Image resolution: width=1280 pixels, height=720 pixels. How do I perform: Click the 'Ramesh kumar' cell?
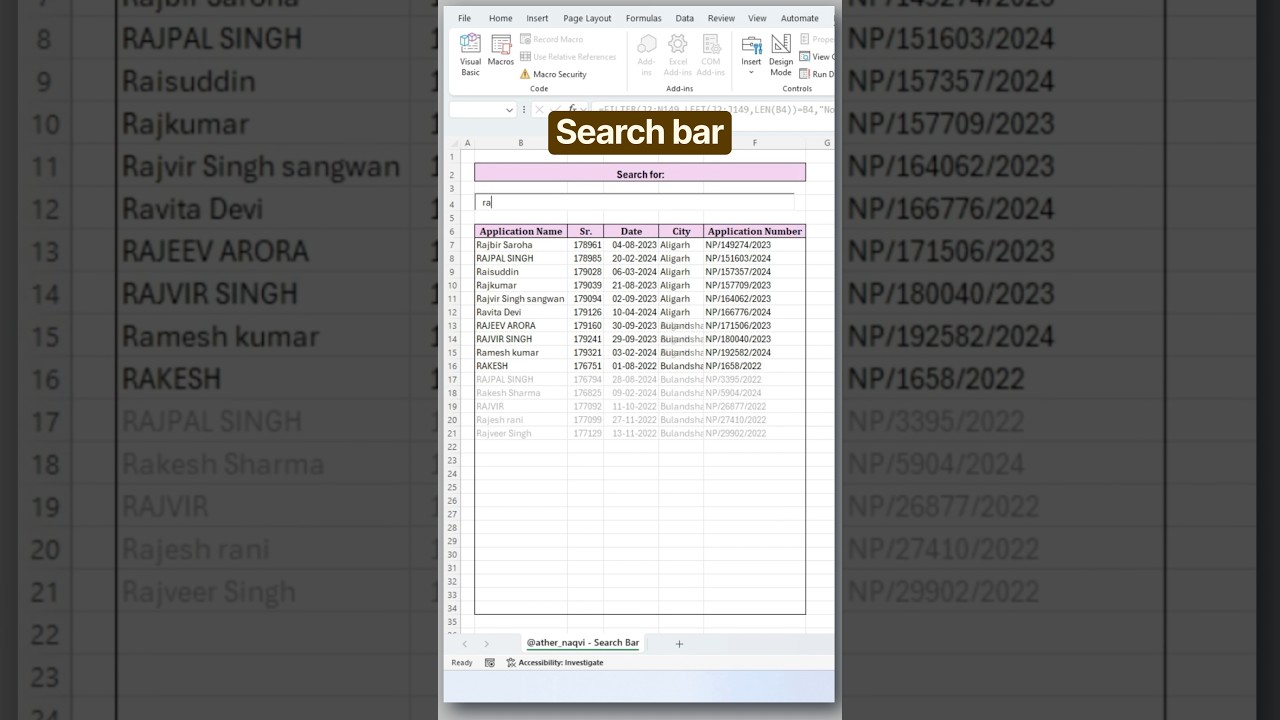521,352
